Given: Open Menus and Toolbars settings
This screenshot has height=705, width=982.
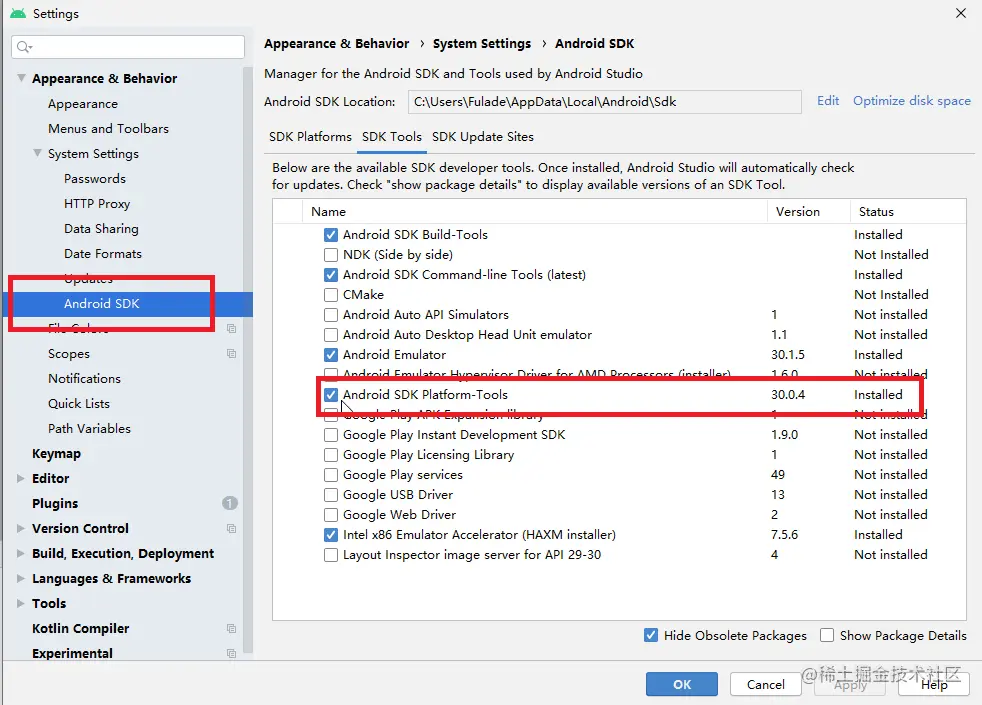Looking at the screenshot, I should pos(108,129).
